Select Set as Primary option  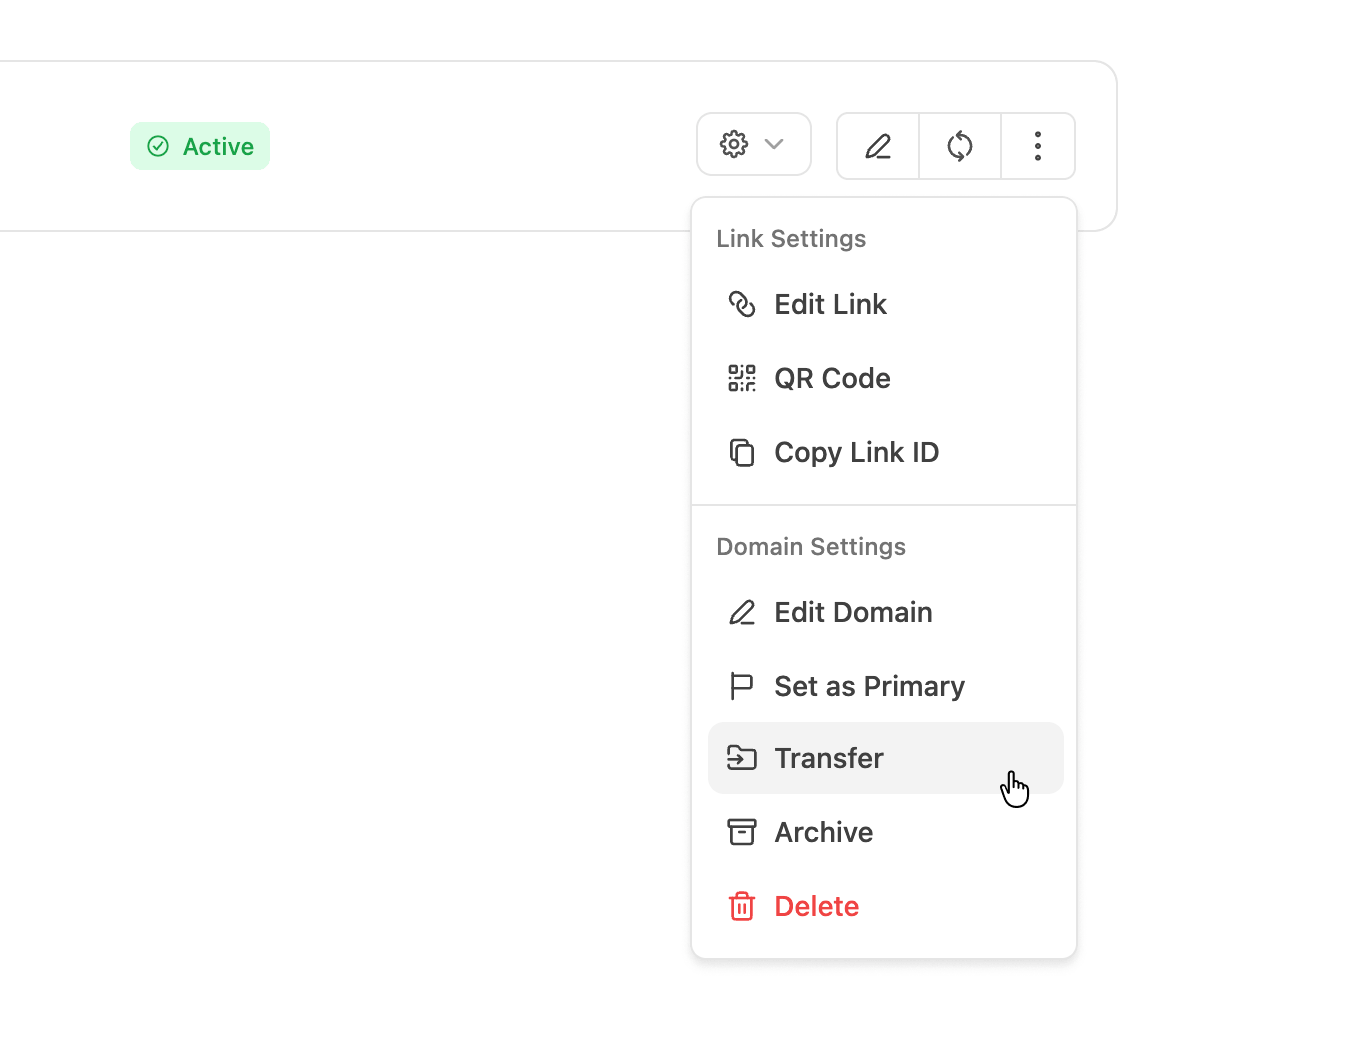[886, 686]
